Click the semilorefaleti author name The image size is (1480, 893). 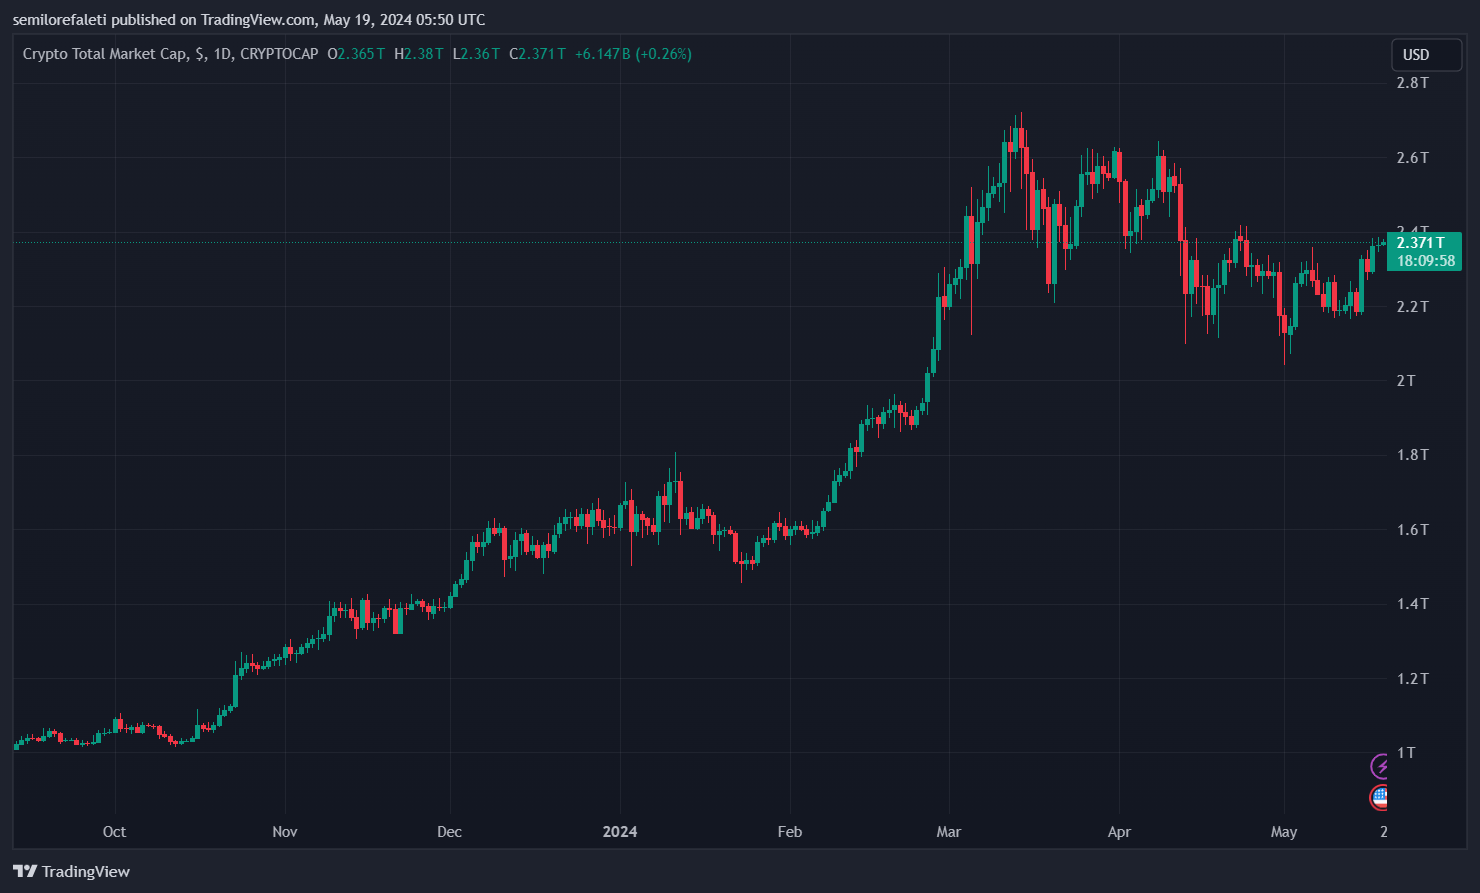(x=59, y=20)
